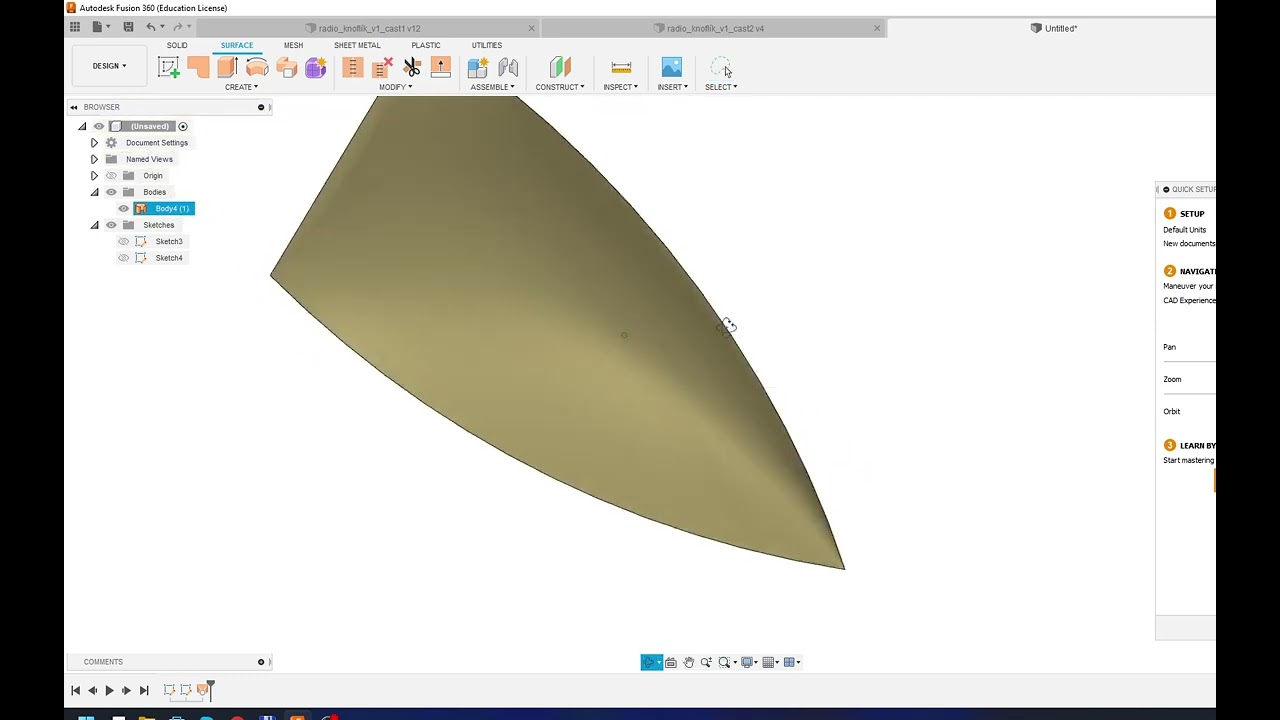Open the CONSTRUCT dropdown menu
Screen dimensions: 1280x720
pyautogui.click(x=560, y=87)
